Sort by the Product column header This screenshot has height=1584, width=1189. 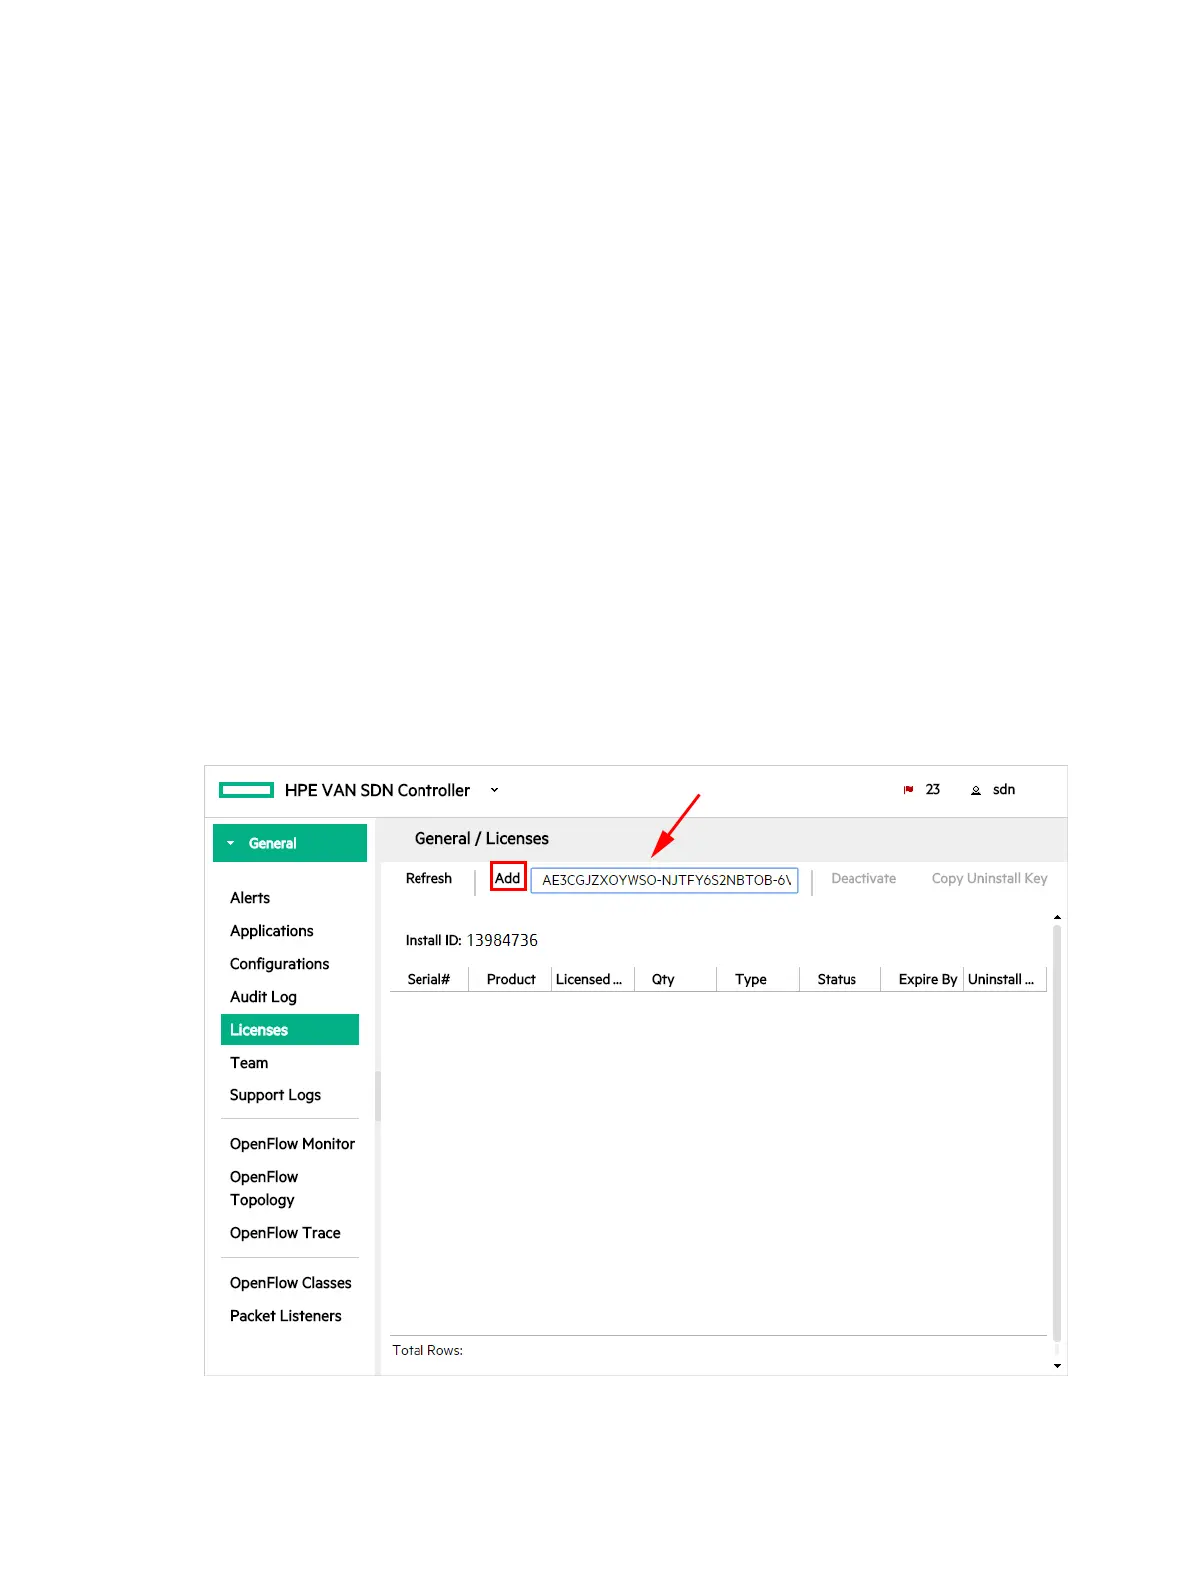(x=511, y=979)
